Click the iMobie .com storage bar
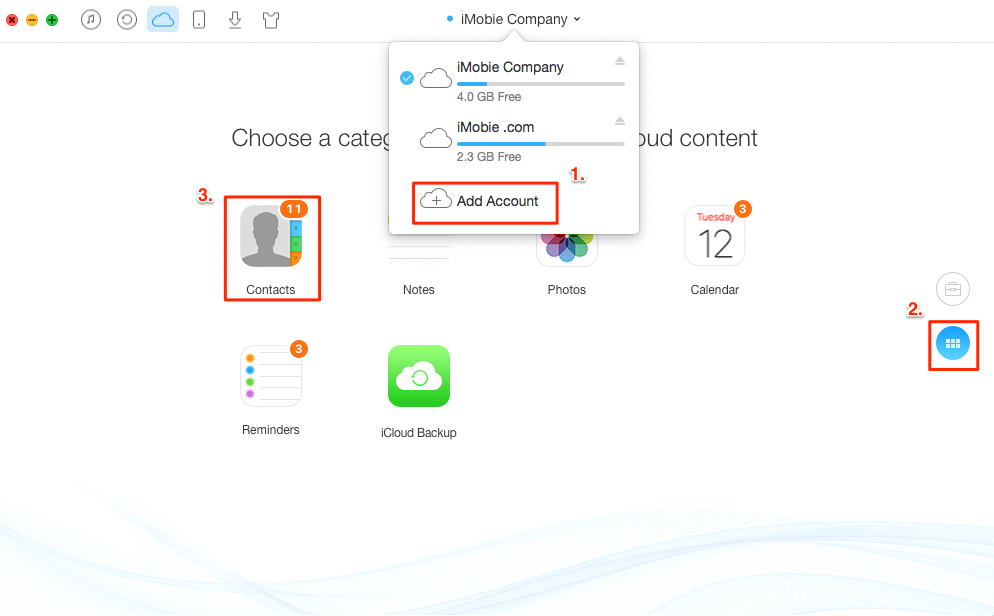The height and width of the screenshot is (616, 994). (x=540, y=144)
